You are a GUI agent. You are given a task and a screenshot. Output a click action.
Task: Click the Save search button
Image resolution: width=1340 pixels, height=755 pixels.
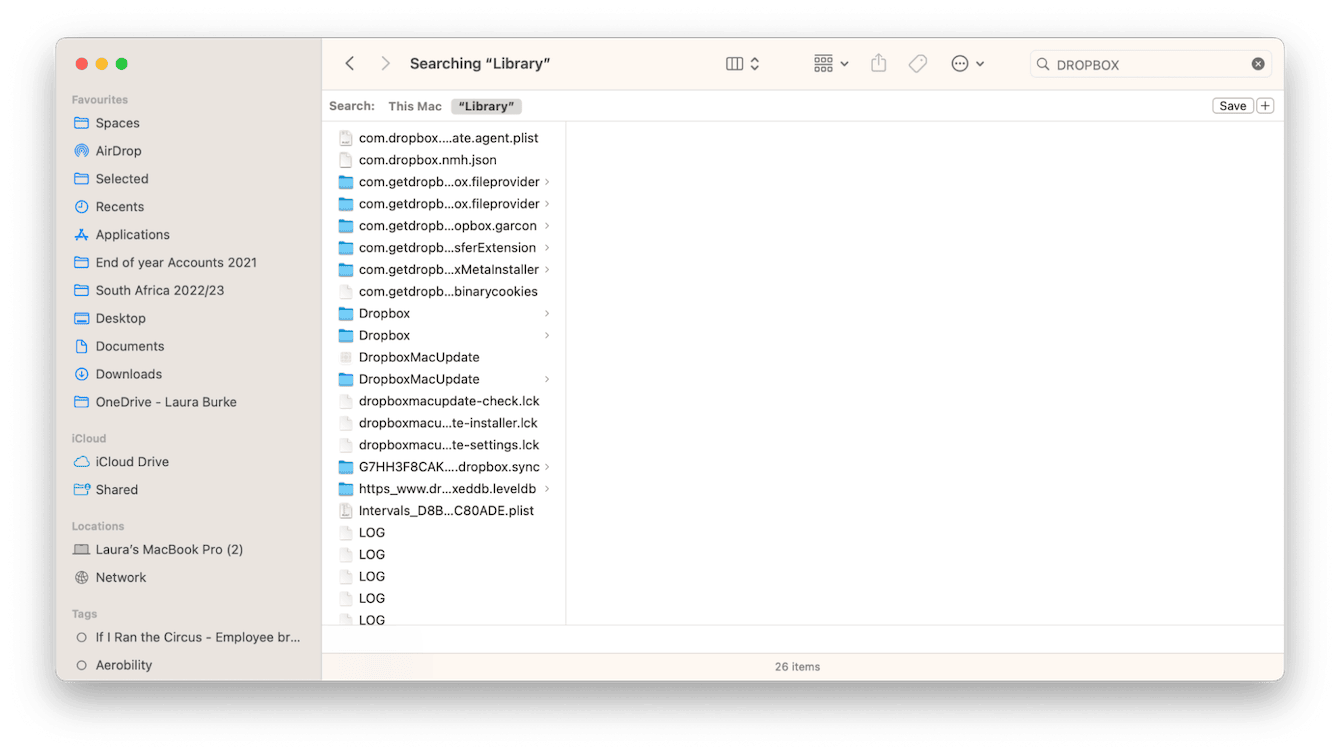point(1232,105)
